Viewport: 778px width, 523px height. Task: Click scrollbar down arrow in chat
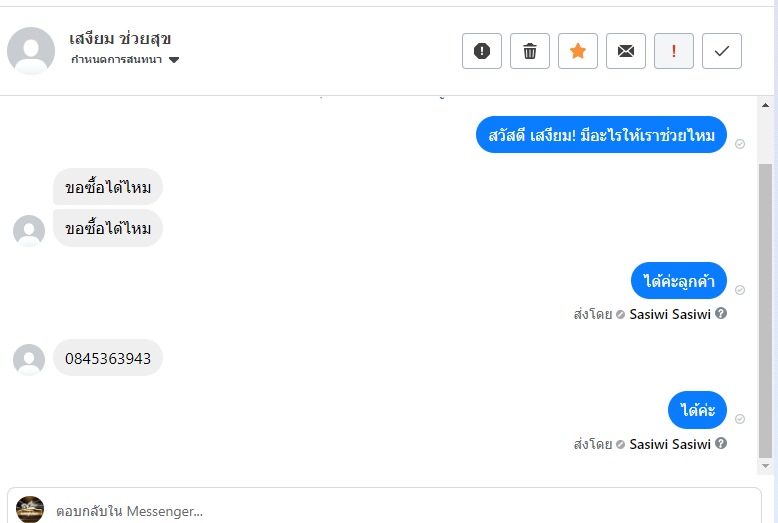pos(765,466)
